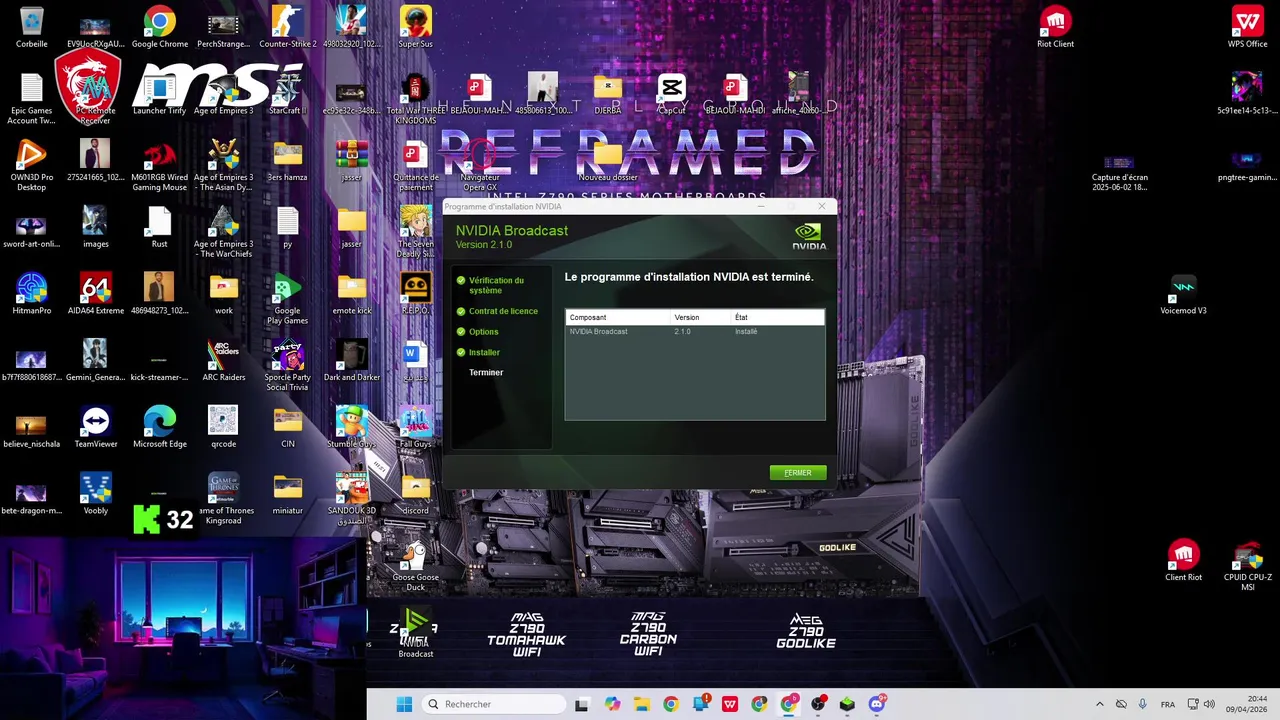This screenshot has height=720, width=1280.
Task: Open the Rust text file on desktop
Action: [160, 228]
